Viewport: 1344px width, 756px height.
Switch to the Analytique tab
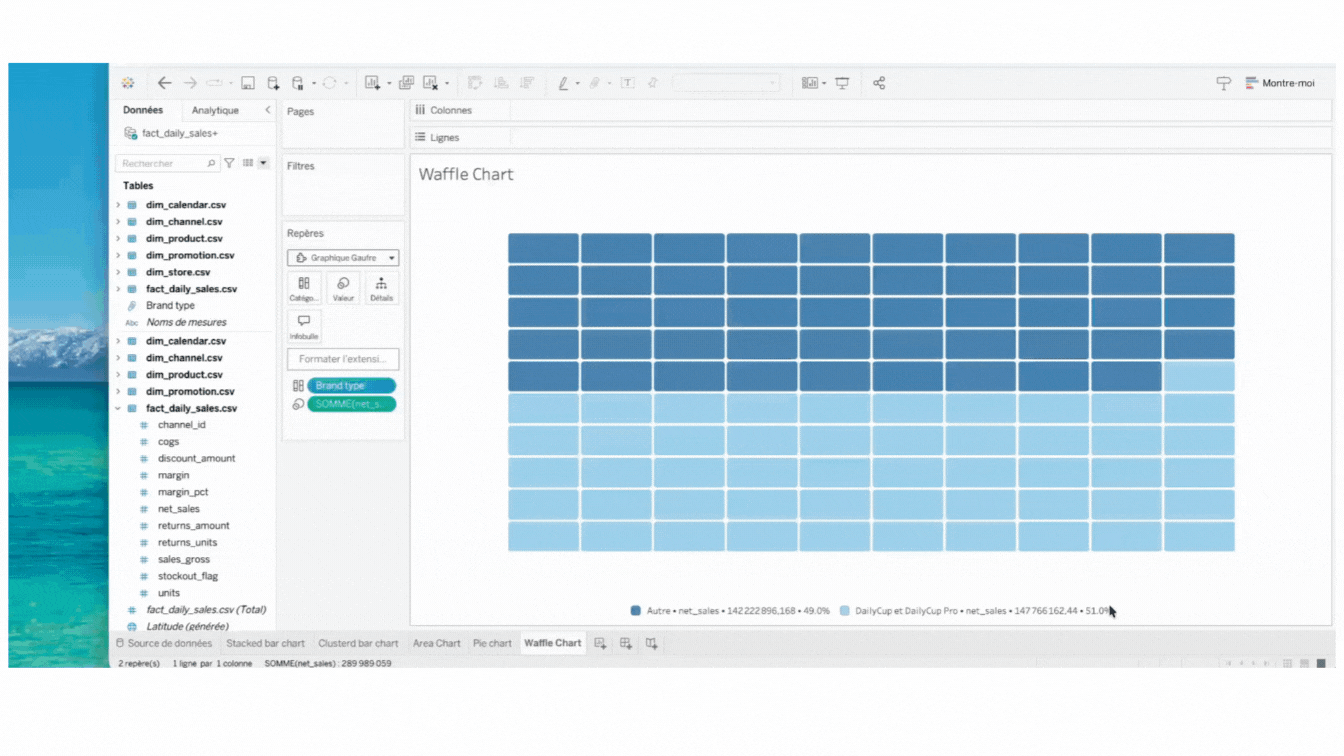point(215,110)
